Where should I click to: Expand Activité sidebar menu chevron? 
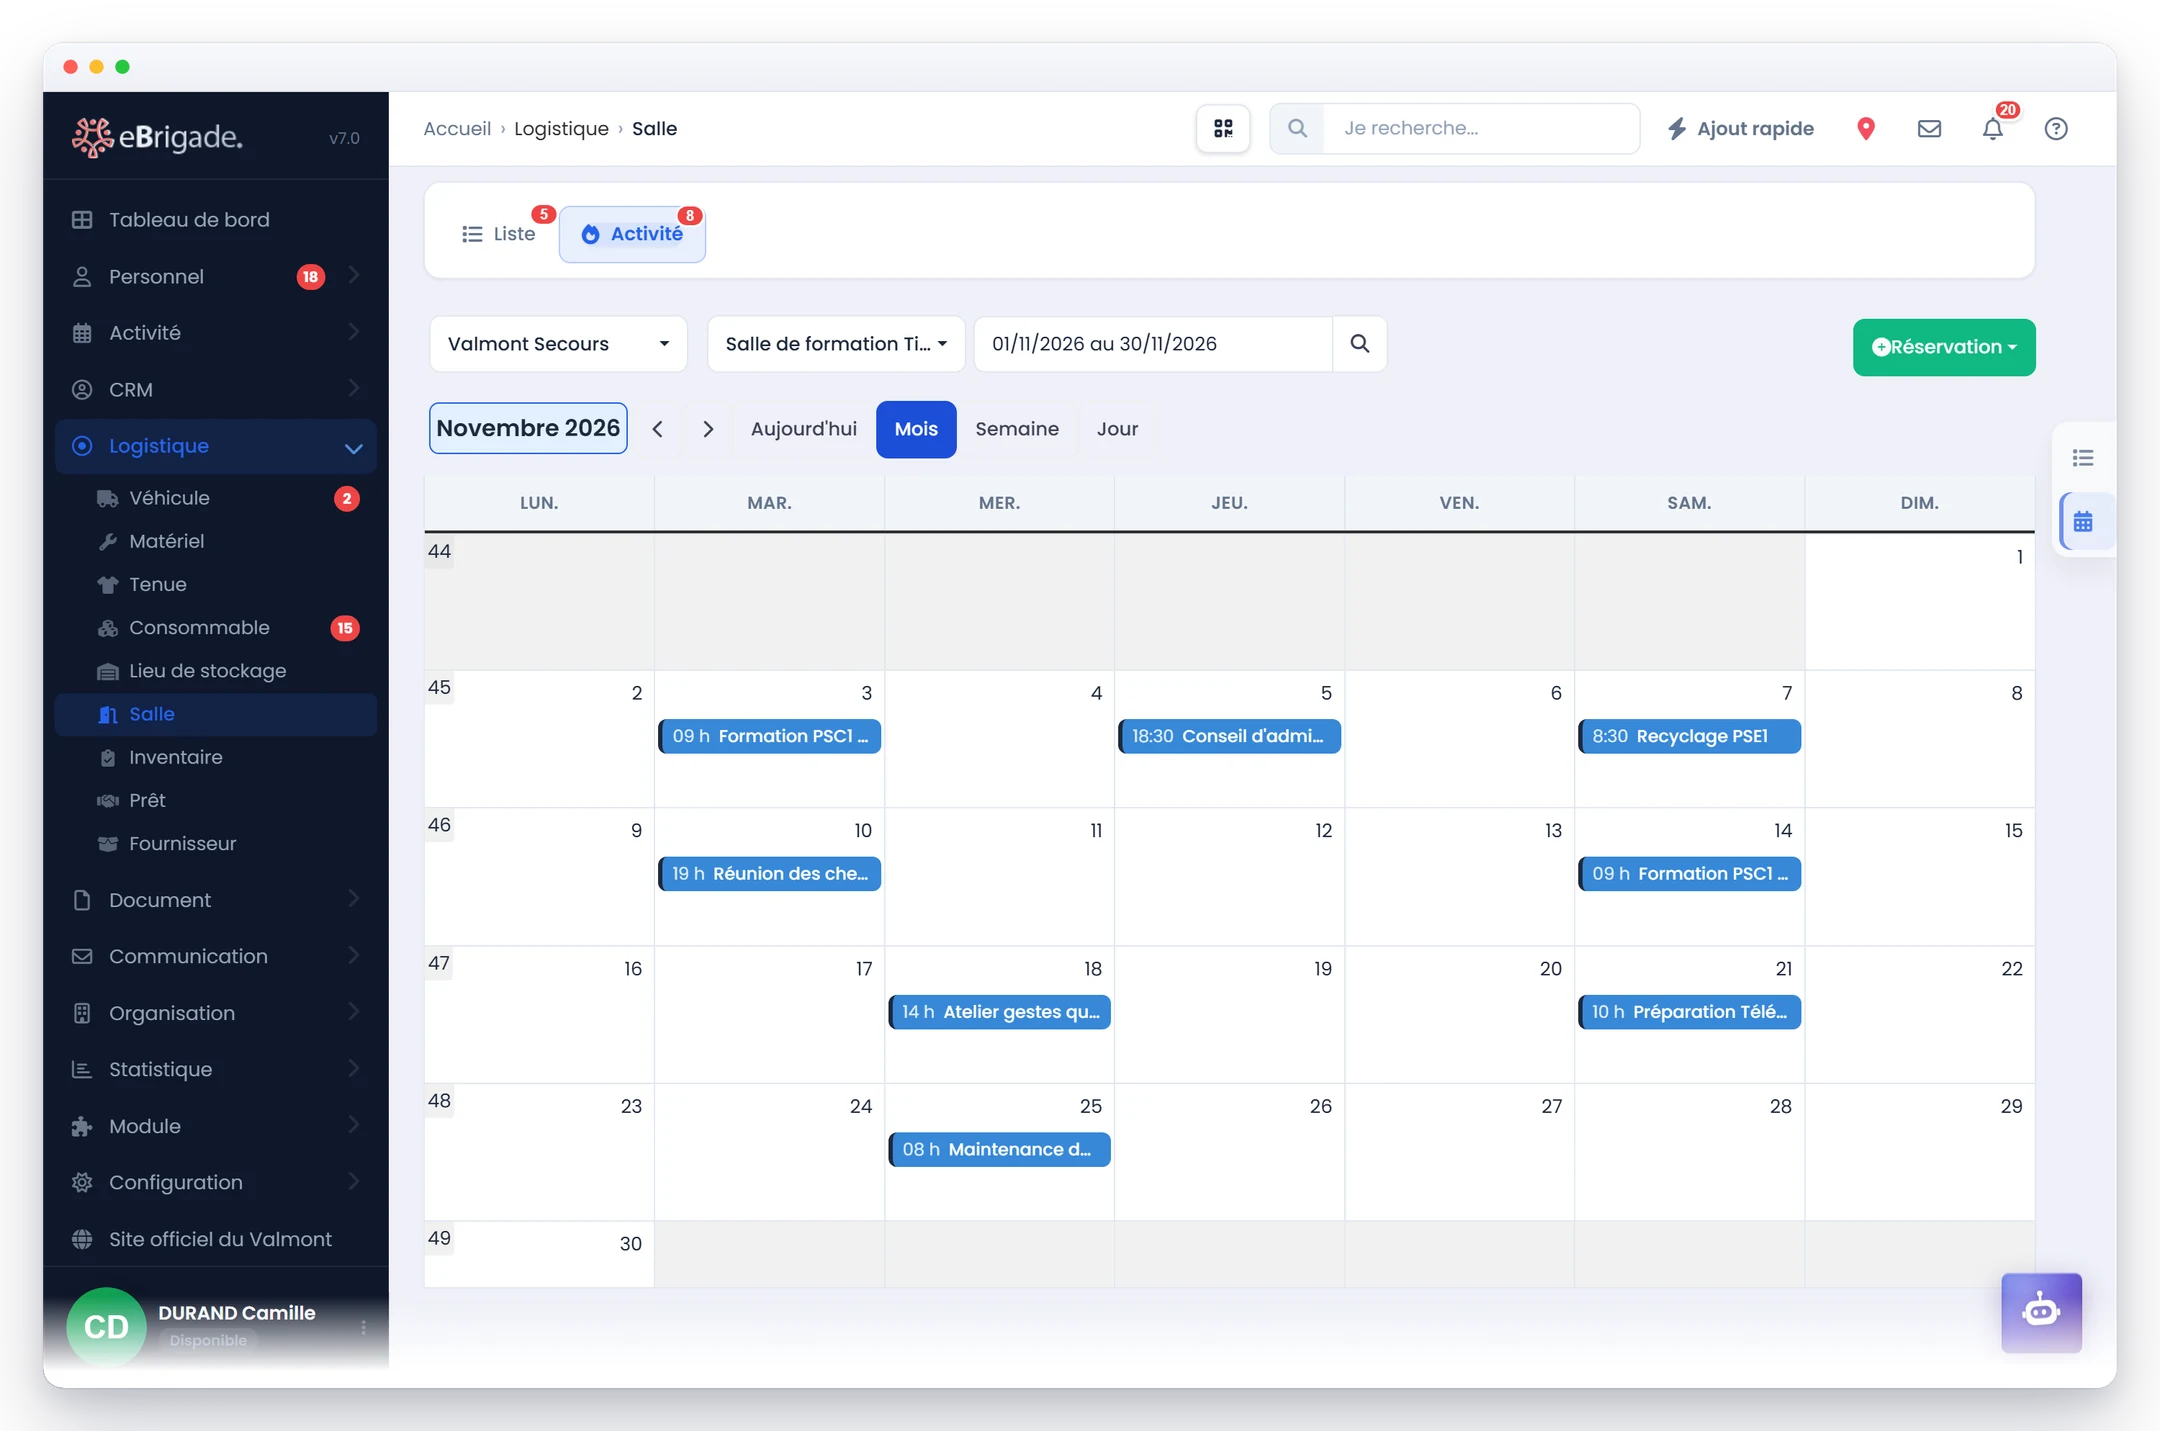(353, 332)
